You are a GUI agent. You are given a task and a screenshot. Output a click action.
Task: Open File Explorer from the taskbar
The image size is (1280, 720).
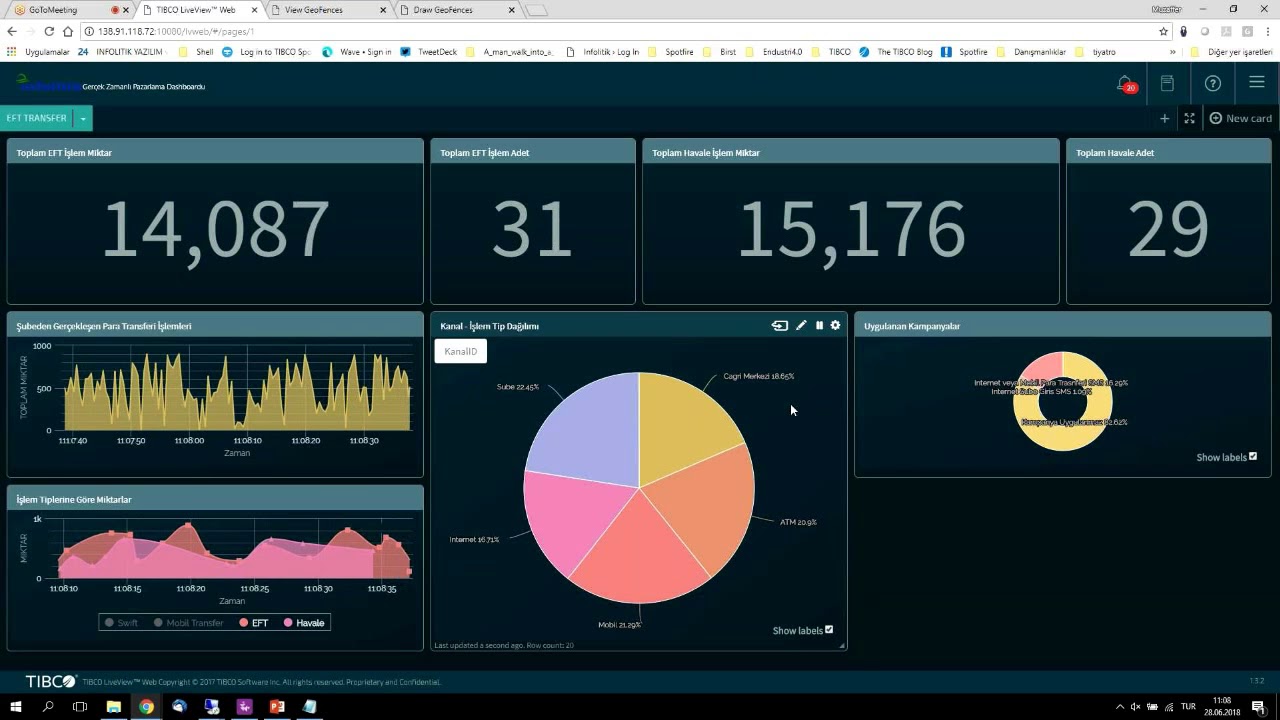[114, 706]
